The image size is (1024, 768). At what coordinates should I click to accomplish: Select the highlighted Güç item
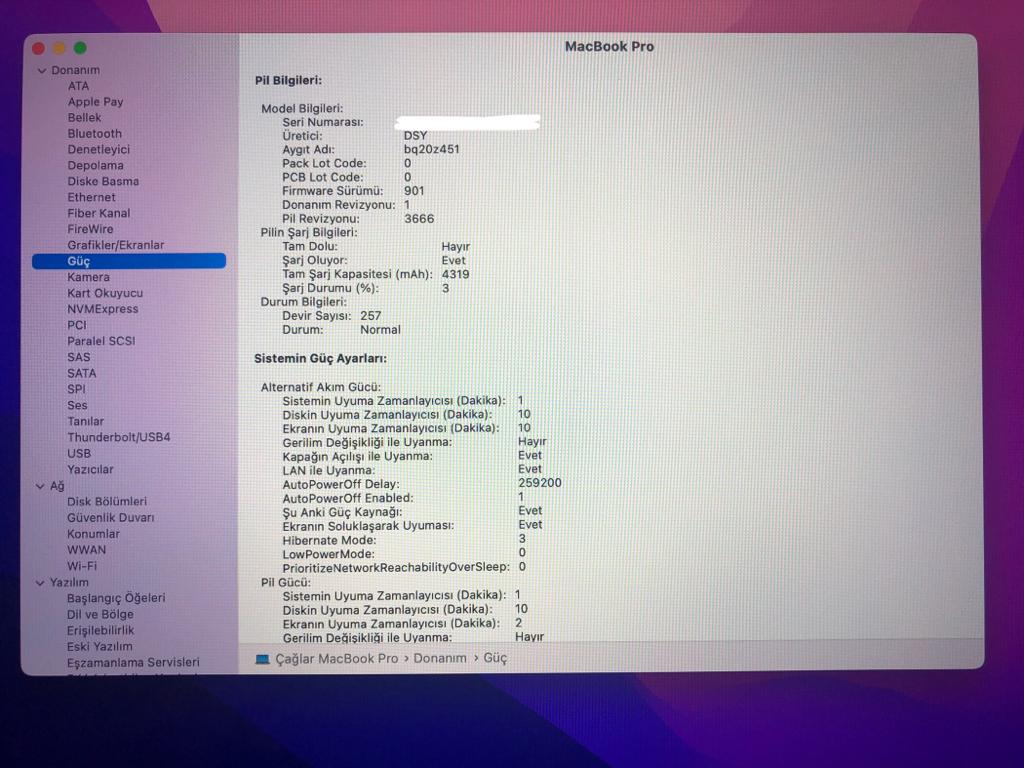click(79, 261)
